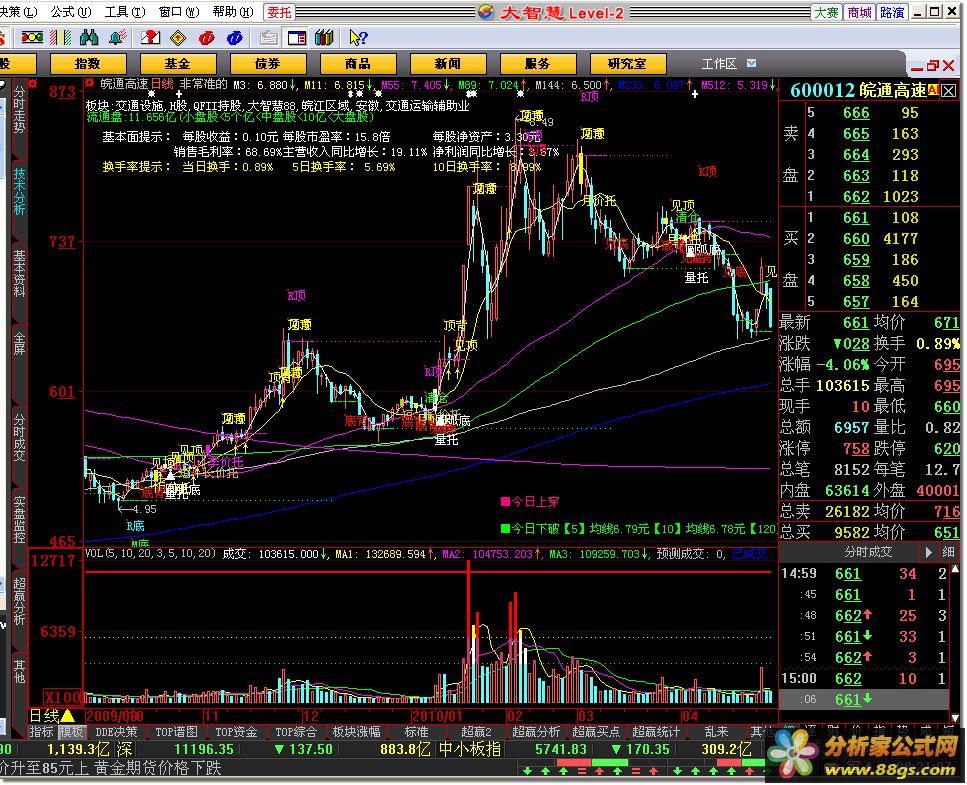The height and width of the screenshot is (785, 967).
Task: Click the red circular info icon
Action: pyautogui.click(x=207, y=38)
